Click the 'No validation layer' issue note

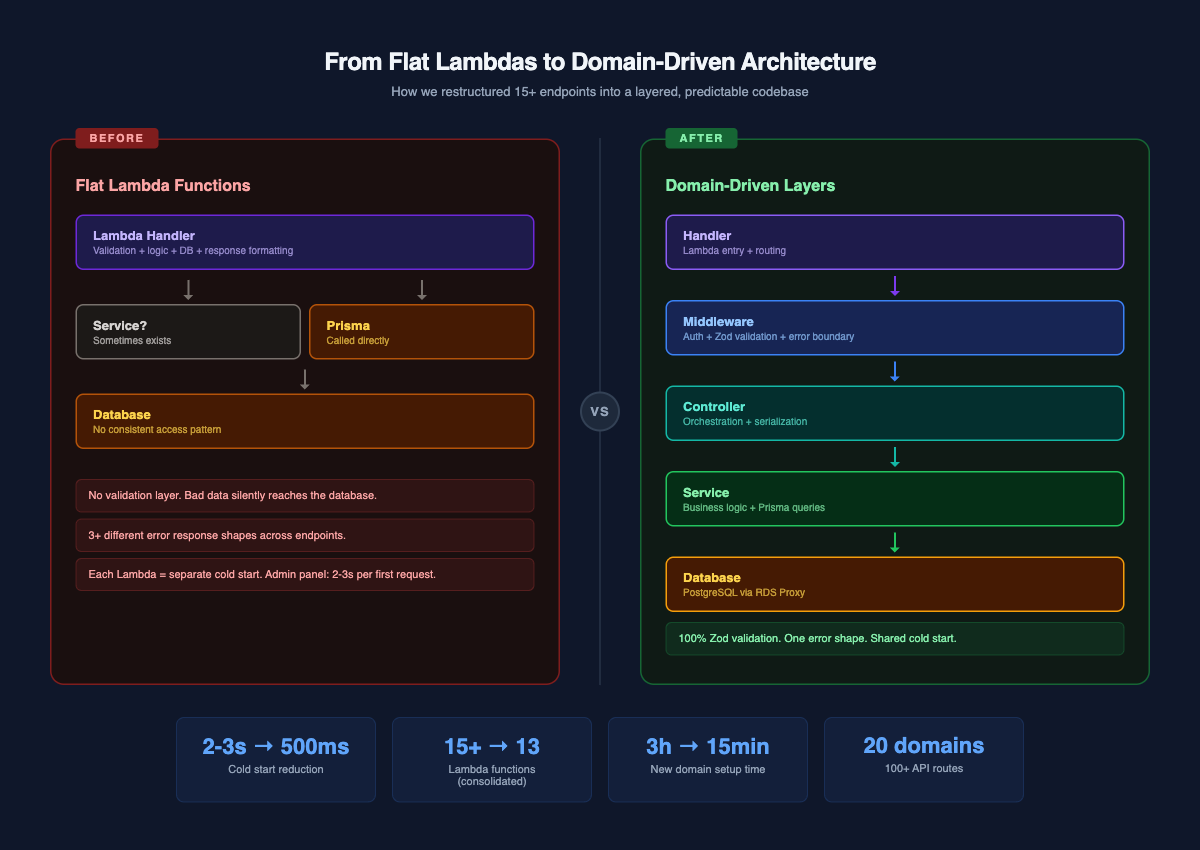[305, 496]
